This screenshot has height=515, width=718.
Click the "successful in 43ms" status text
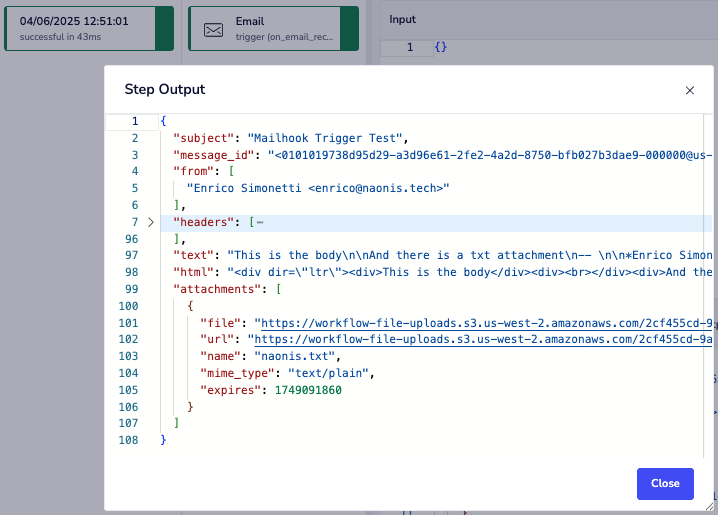[60, 37]
